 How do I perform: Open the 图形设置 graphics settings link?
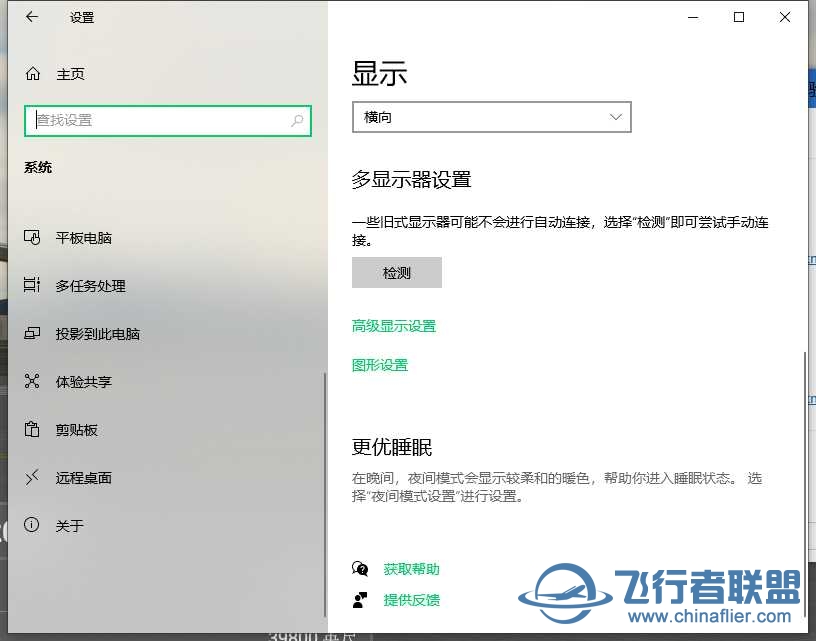(380, 365)
